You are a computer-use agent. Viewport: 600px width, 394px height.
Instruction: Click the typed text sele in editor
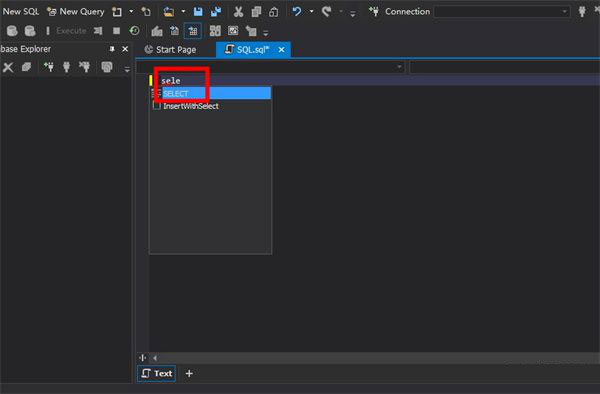tap(171, 81)
